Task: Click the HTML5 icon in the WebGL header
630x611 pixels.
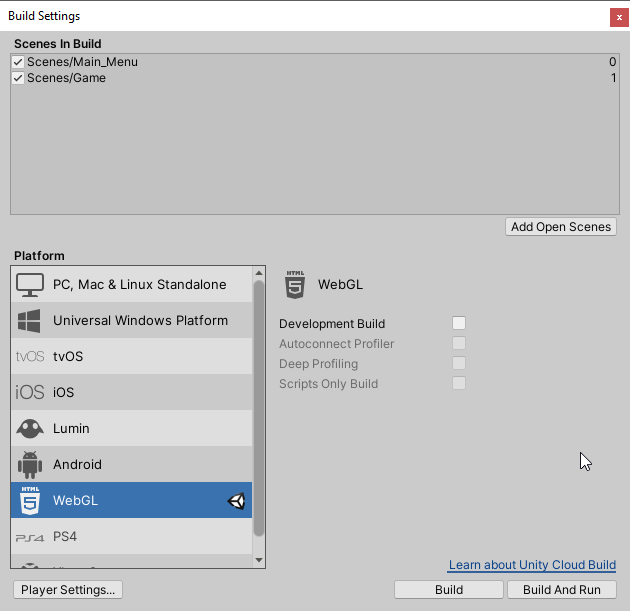Action: 295,284
